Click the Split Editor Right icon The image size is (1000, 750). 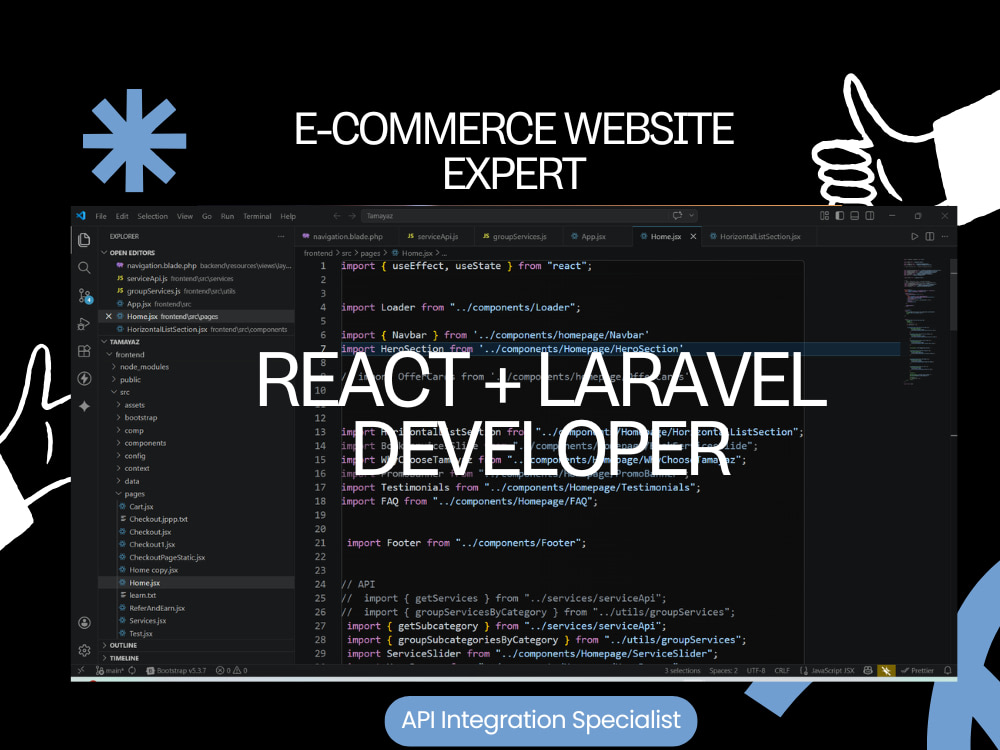[x=930, y=237]
